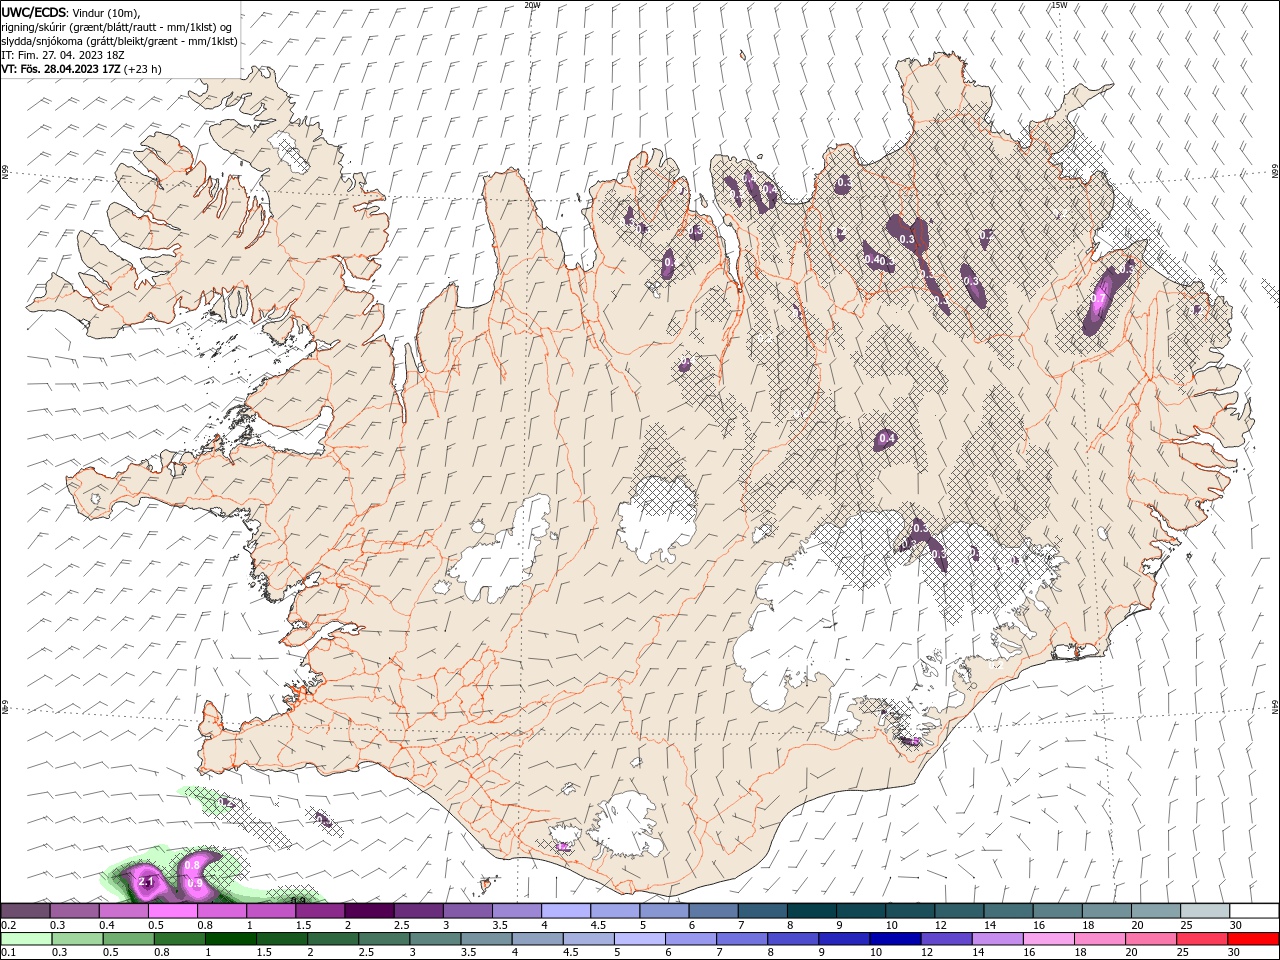Click the 0.8 precipitation value offshore southwest

[x=194, y=864]
